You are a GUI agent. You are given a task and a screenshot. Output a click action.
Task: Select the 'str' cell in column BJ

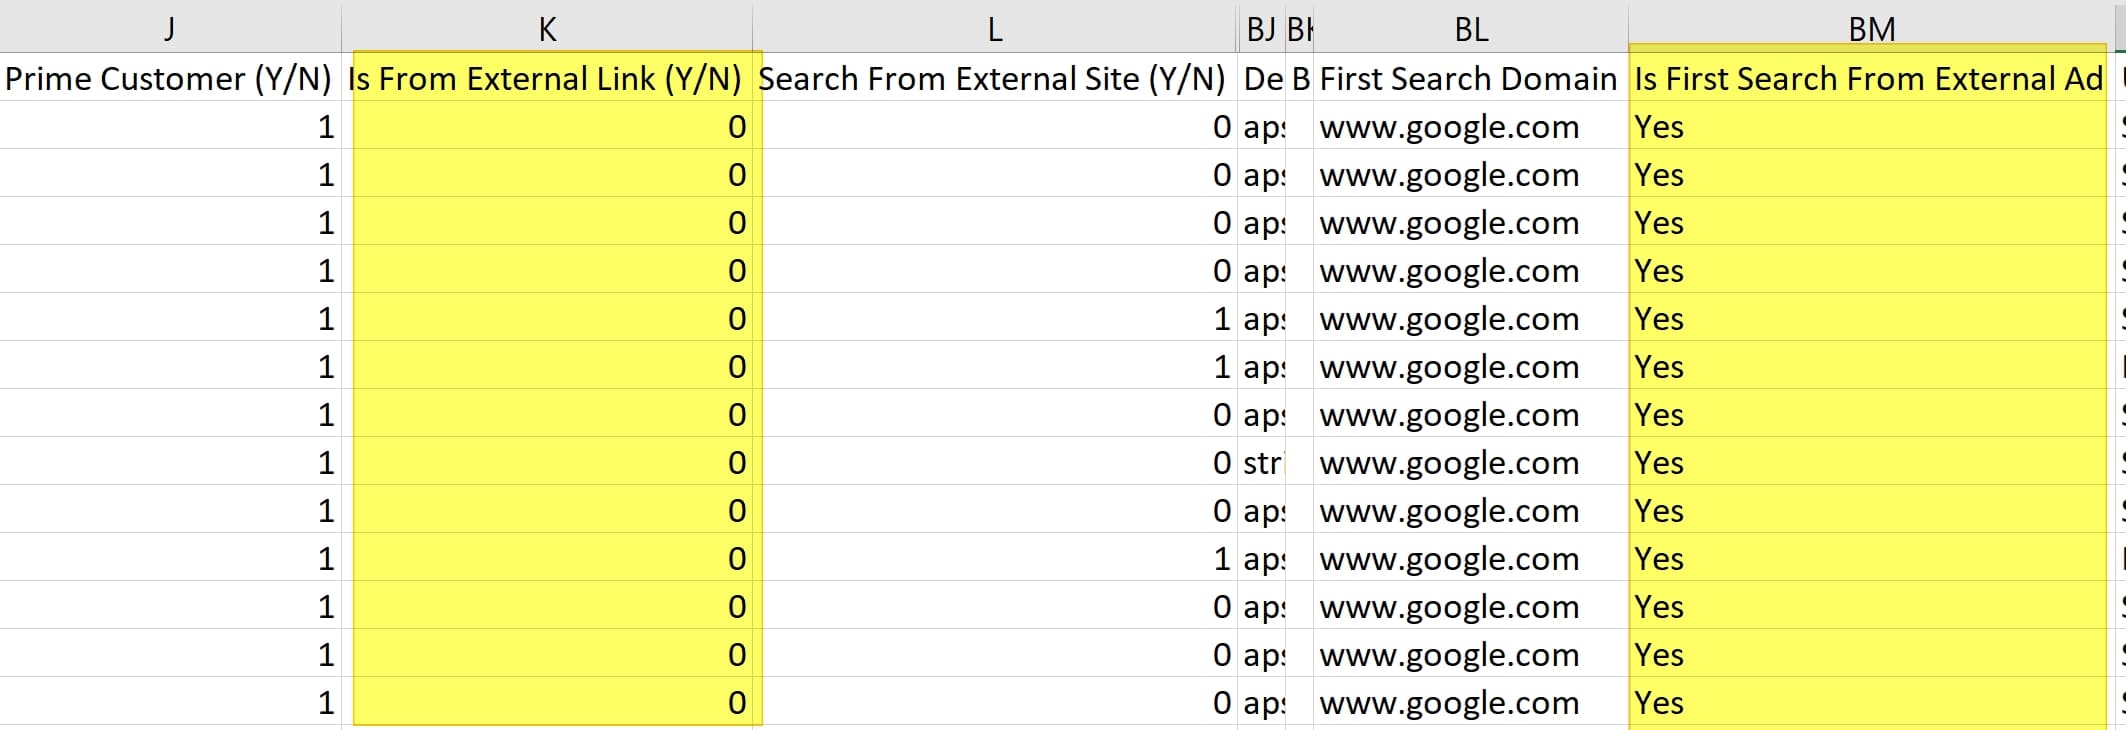click(x=1261, y=462)
